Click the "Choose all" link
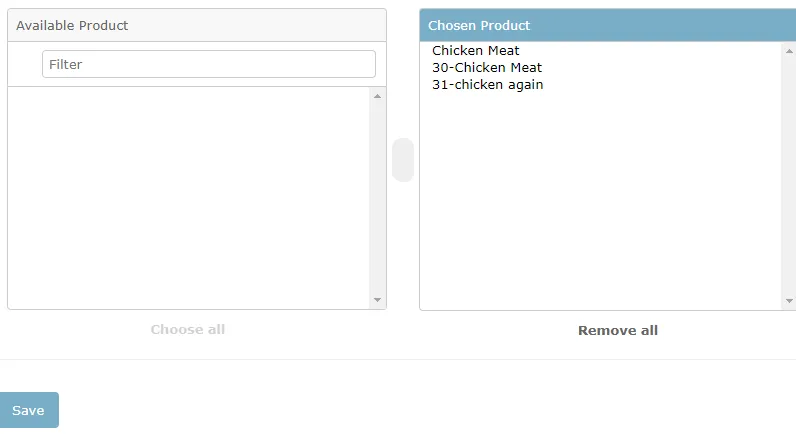The width and height of the screenshot is (796, 434). [188, 329]
